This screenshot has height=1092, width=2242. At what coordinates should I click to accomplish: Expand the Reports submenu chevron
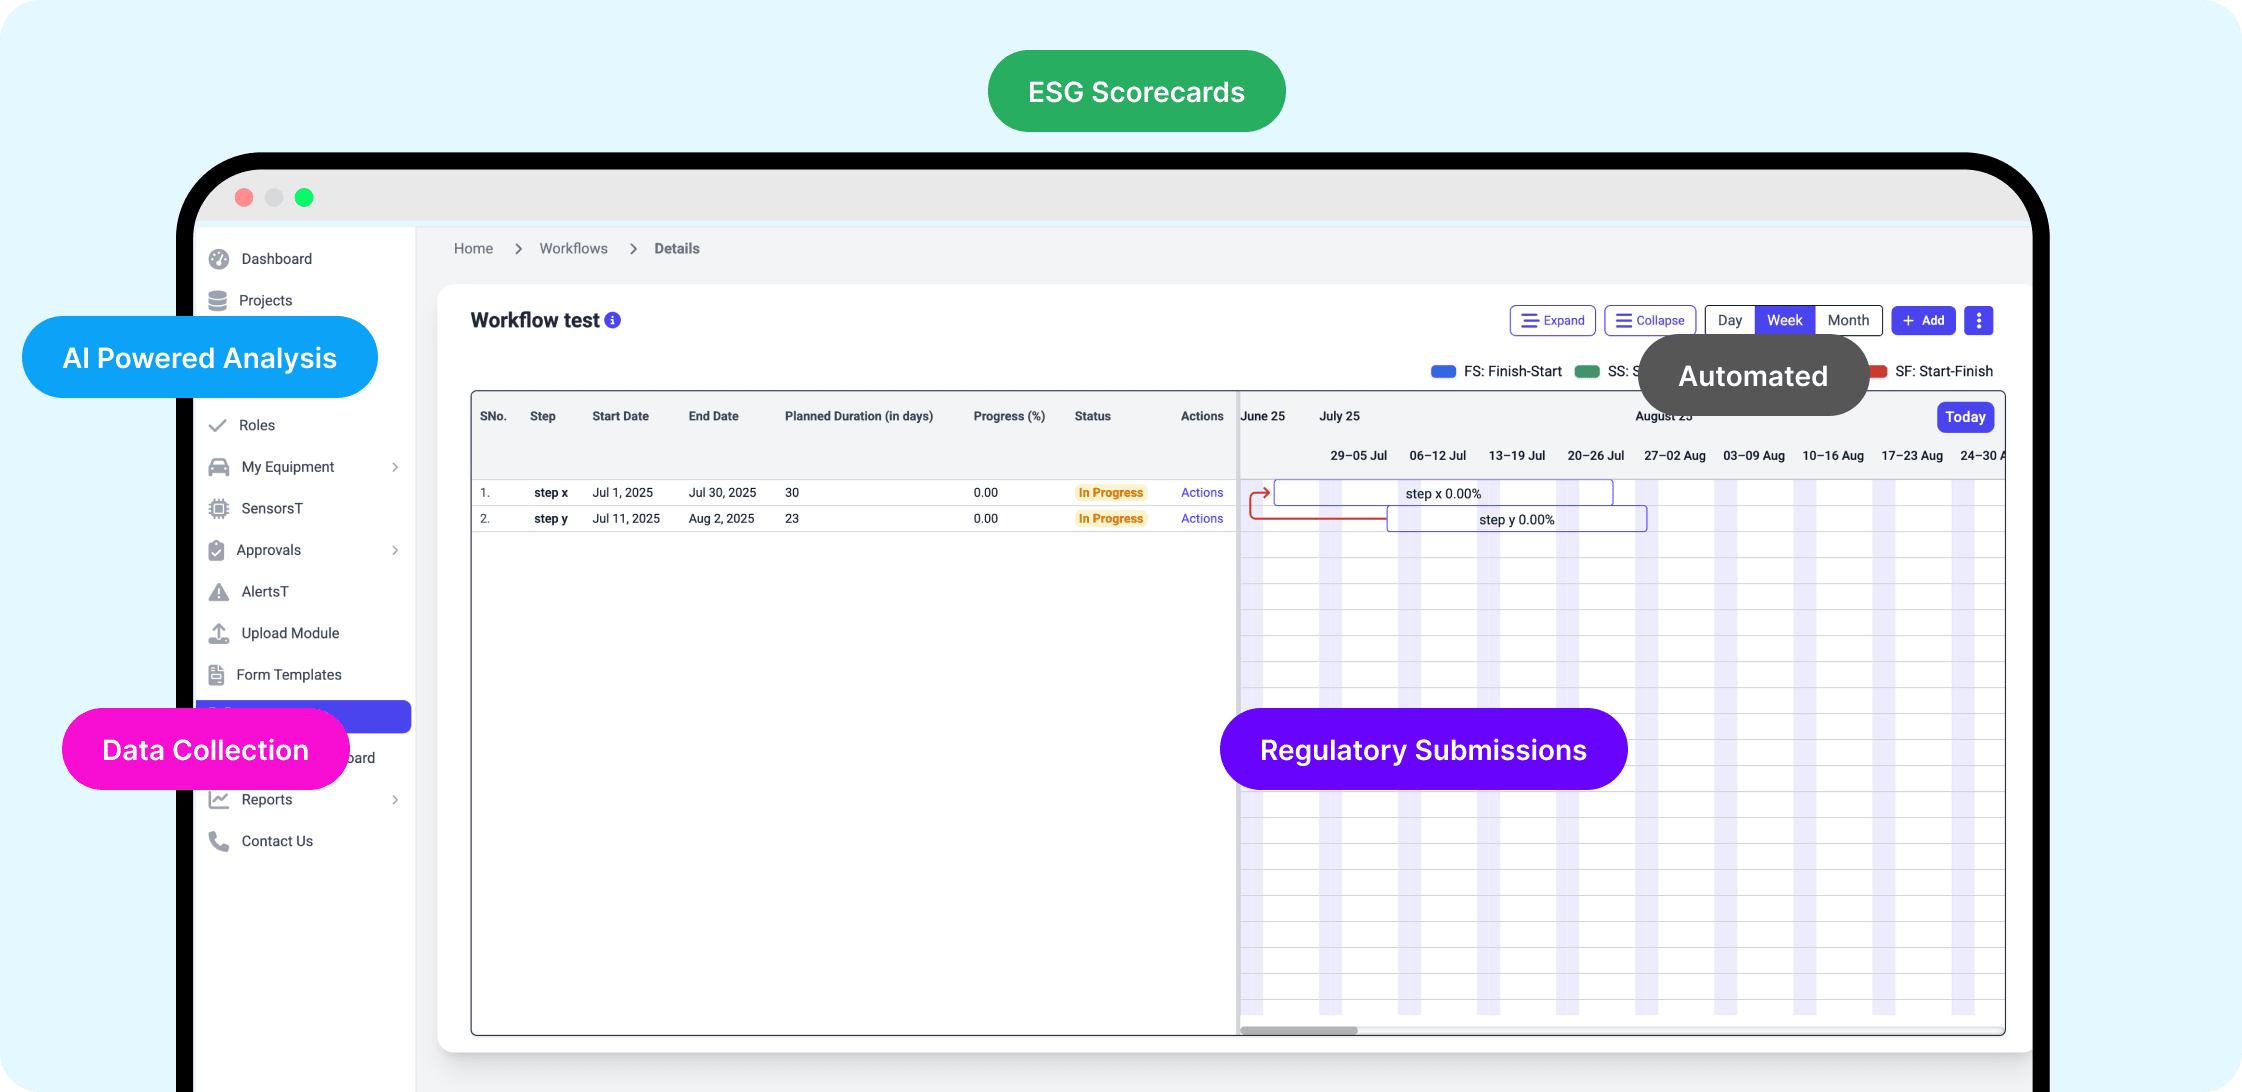tap(395, 800)
